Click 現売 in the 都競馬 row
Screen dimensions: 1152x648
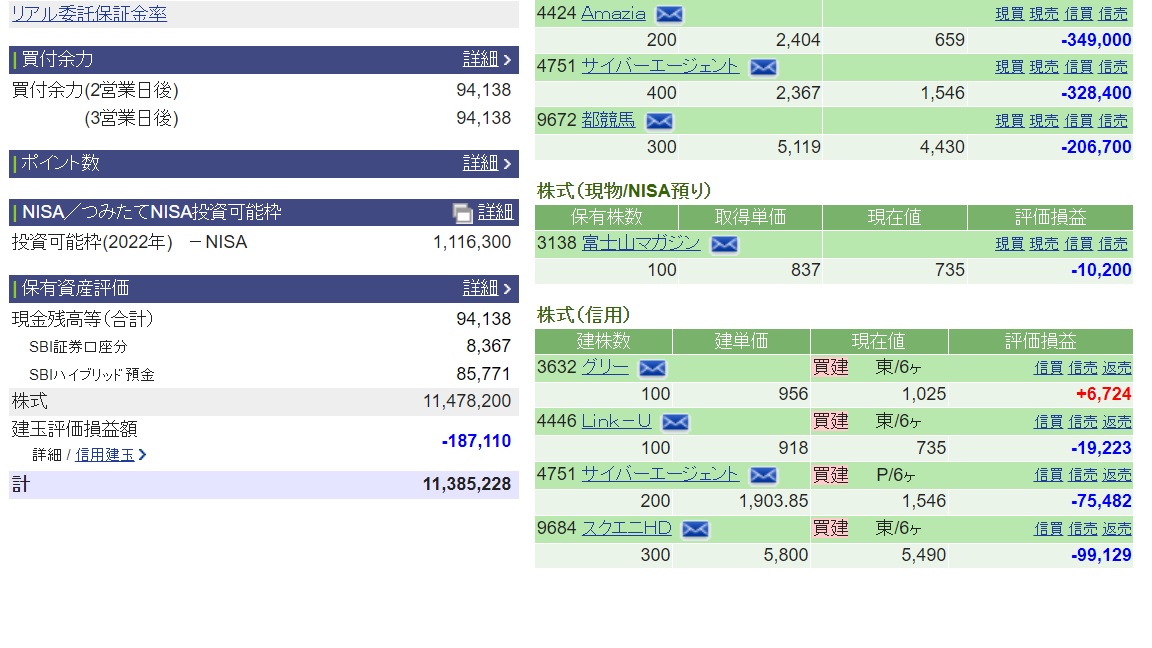click(x=1044, y=120)
